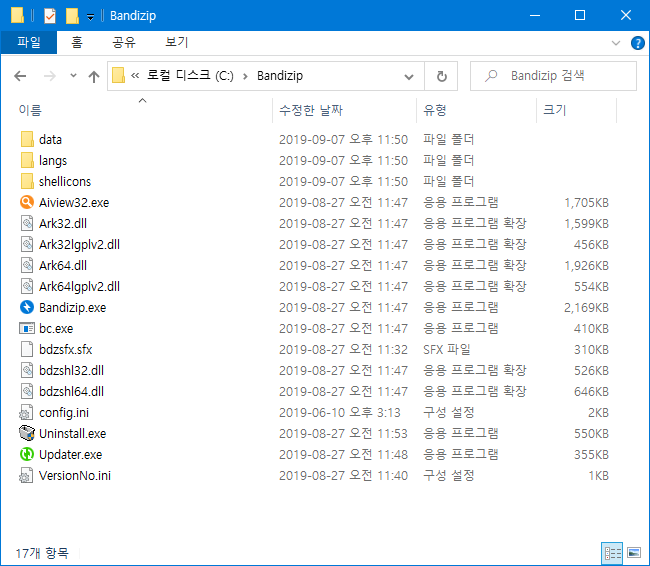Click the Ark64lgplv2.dll file icon
The image size is (650, 566).
pos(27,287)
